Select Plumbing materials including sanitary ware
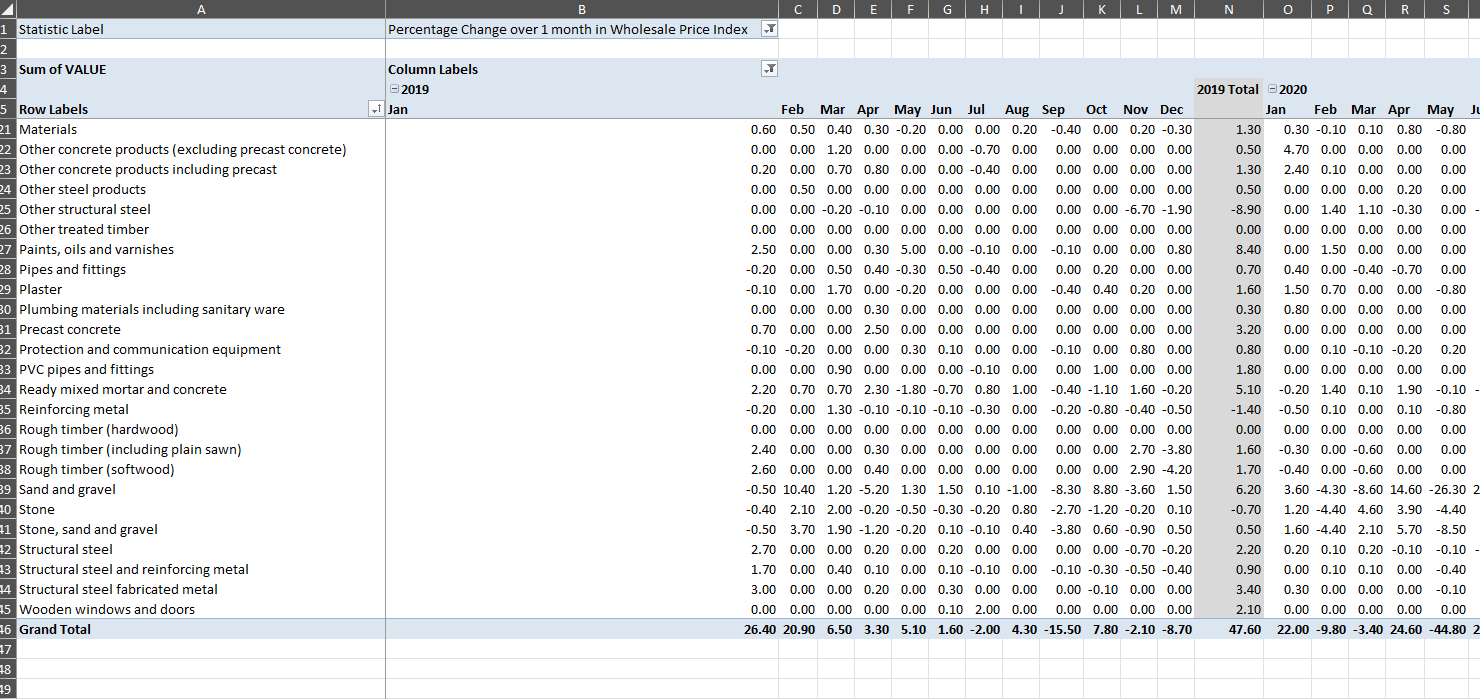 coord(152,309)
